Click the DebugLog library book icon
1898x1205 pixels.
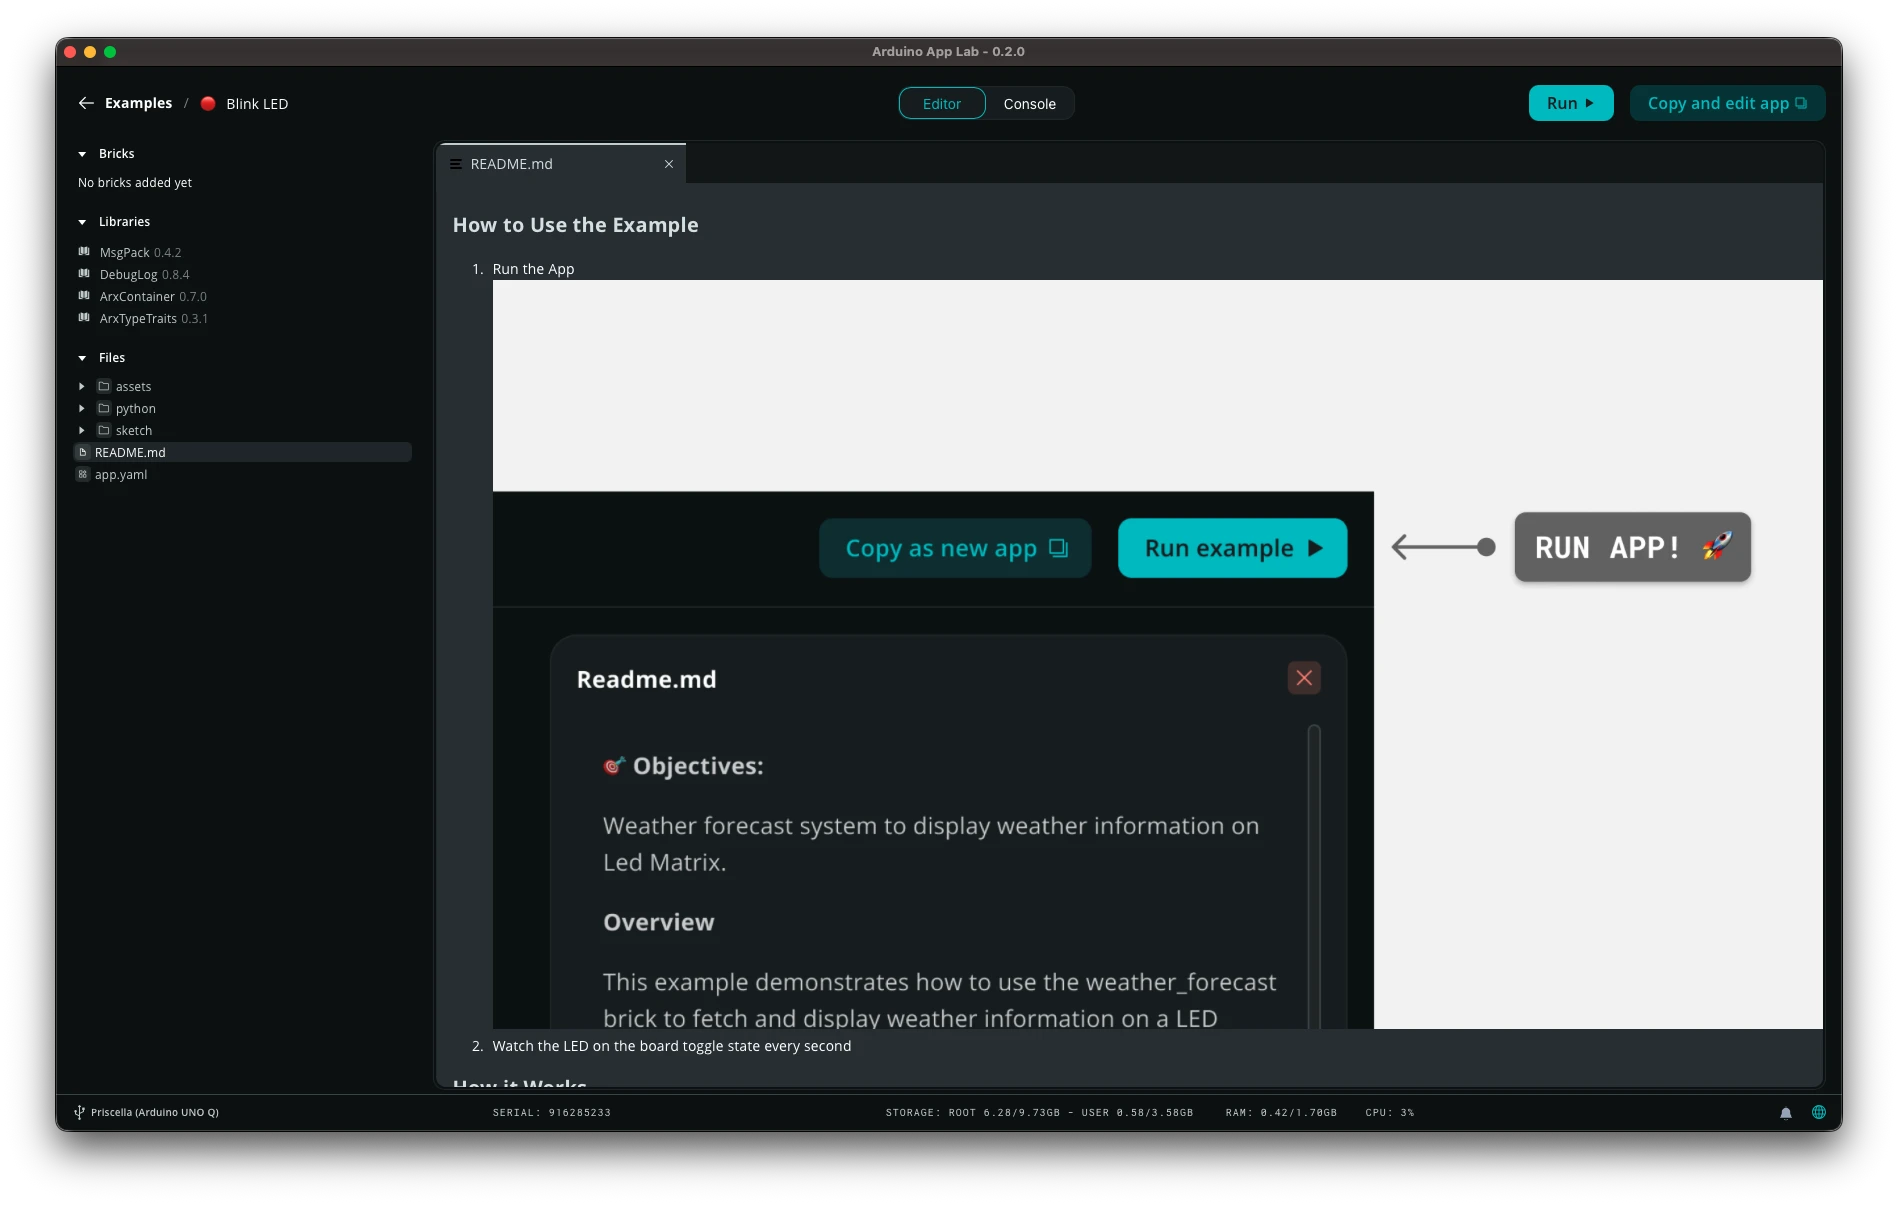coord(84,274)
